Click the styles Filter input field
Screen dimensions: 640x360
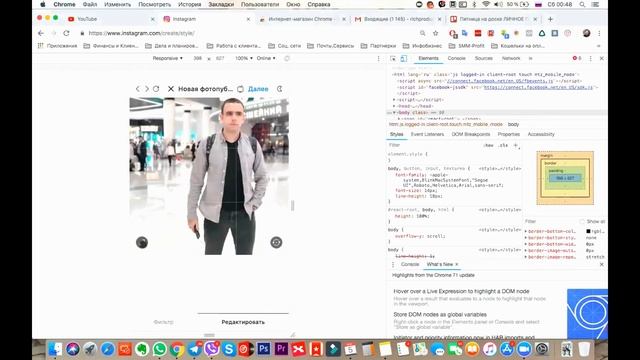(433, 145)
